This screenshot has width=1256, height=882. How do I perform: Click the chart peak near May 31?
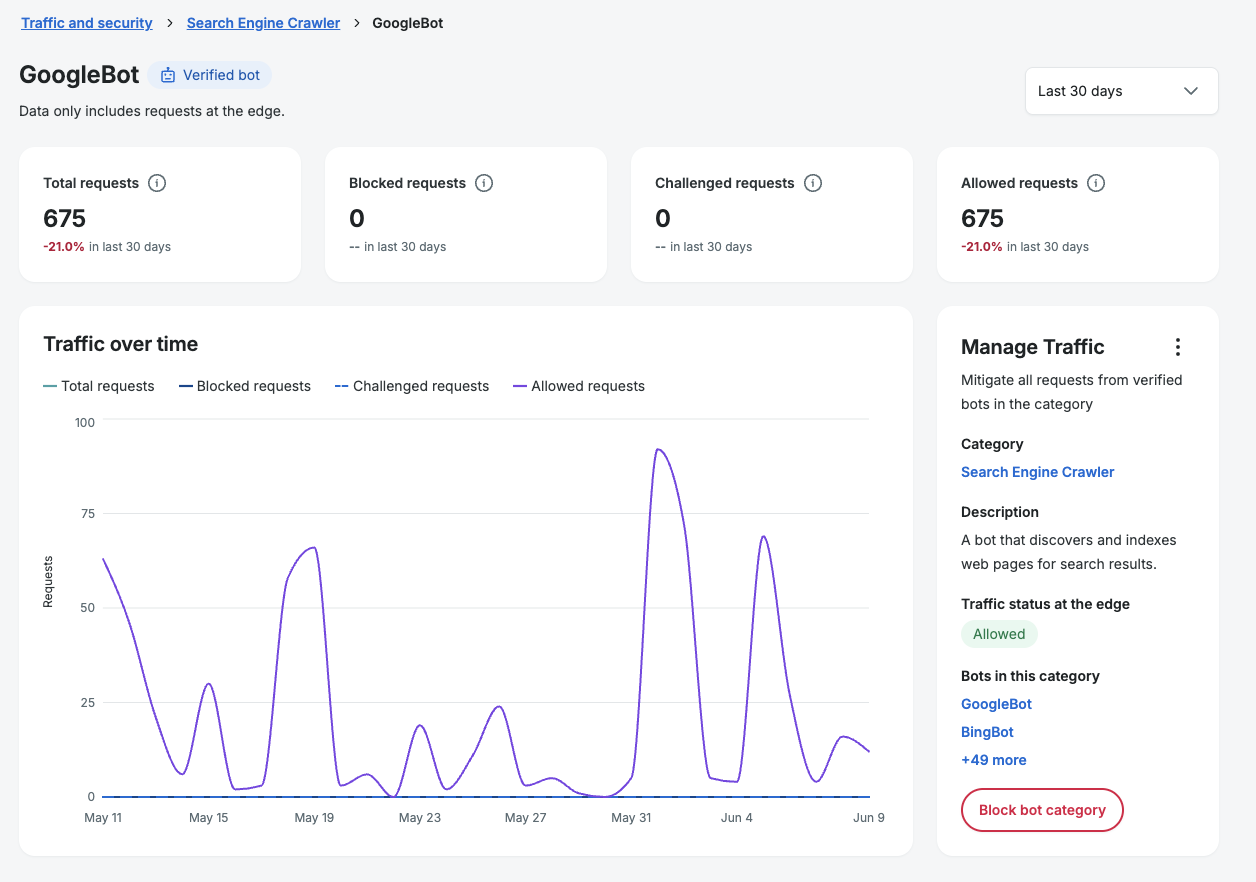tap(658, 449)
